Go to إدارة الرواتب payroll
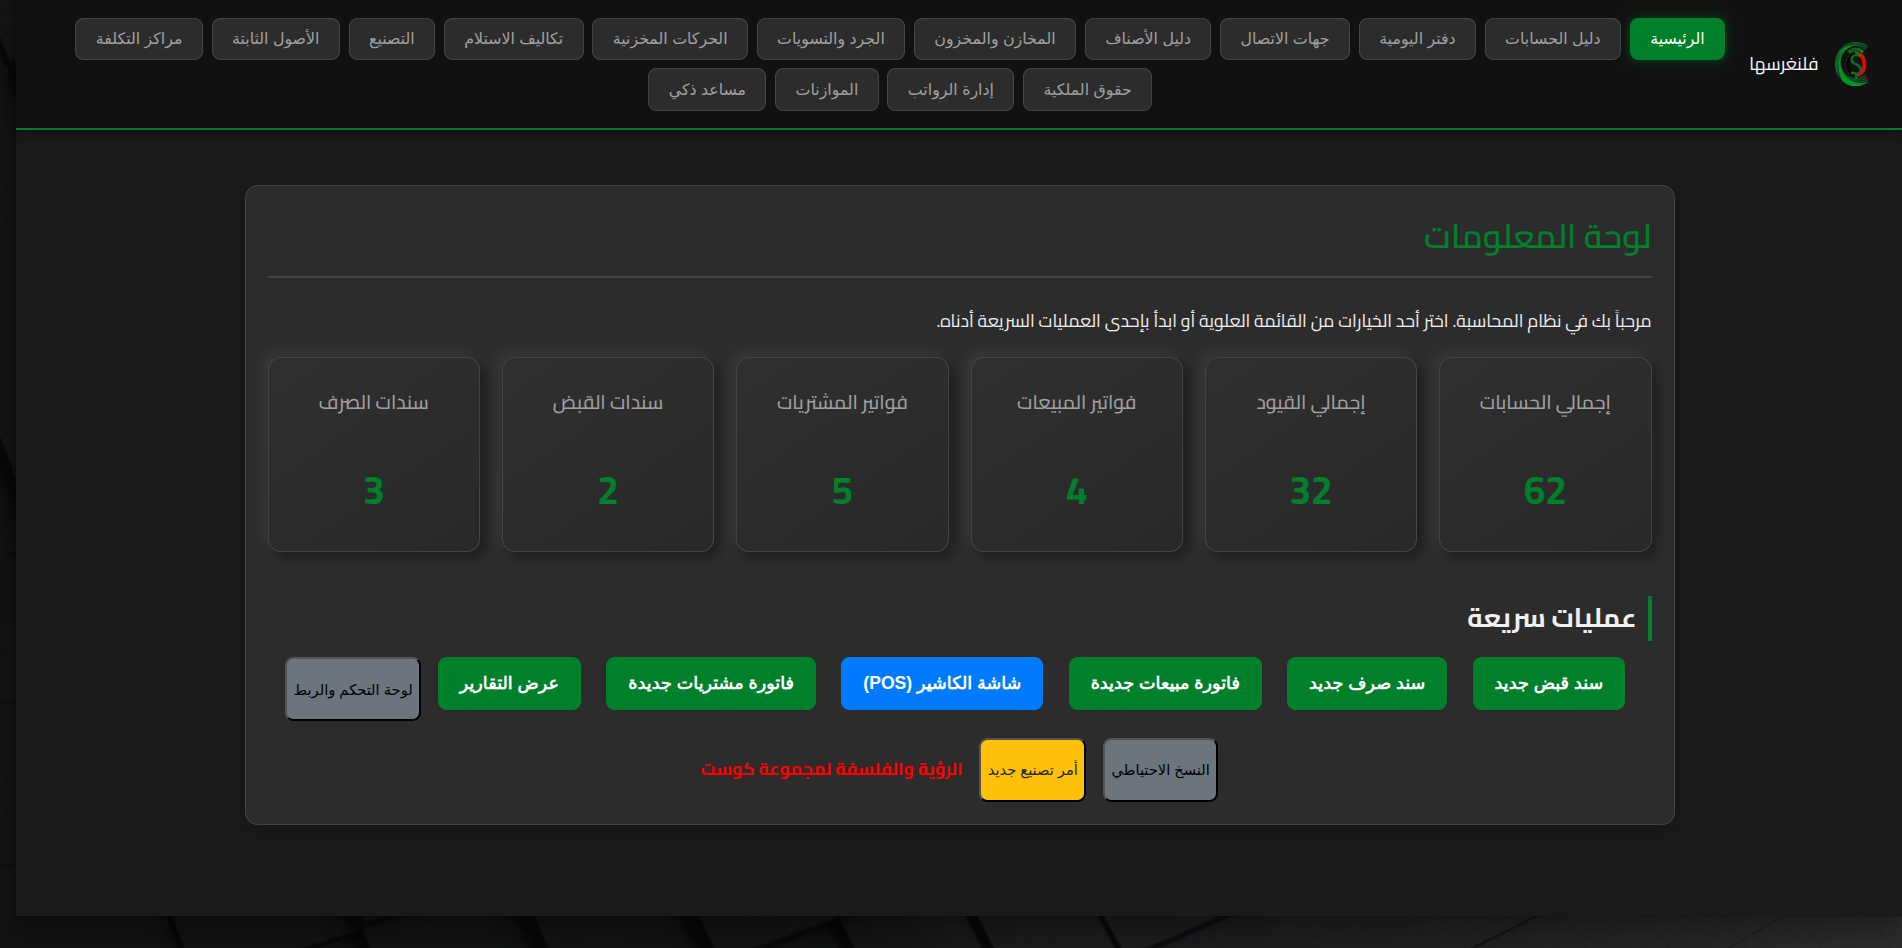 950,90
